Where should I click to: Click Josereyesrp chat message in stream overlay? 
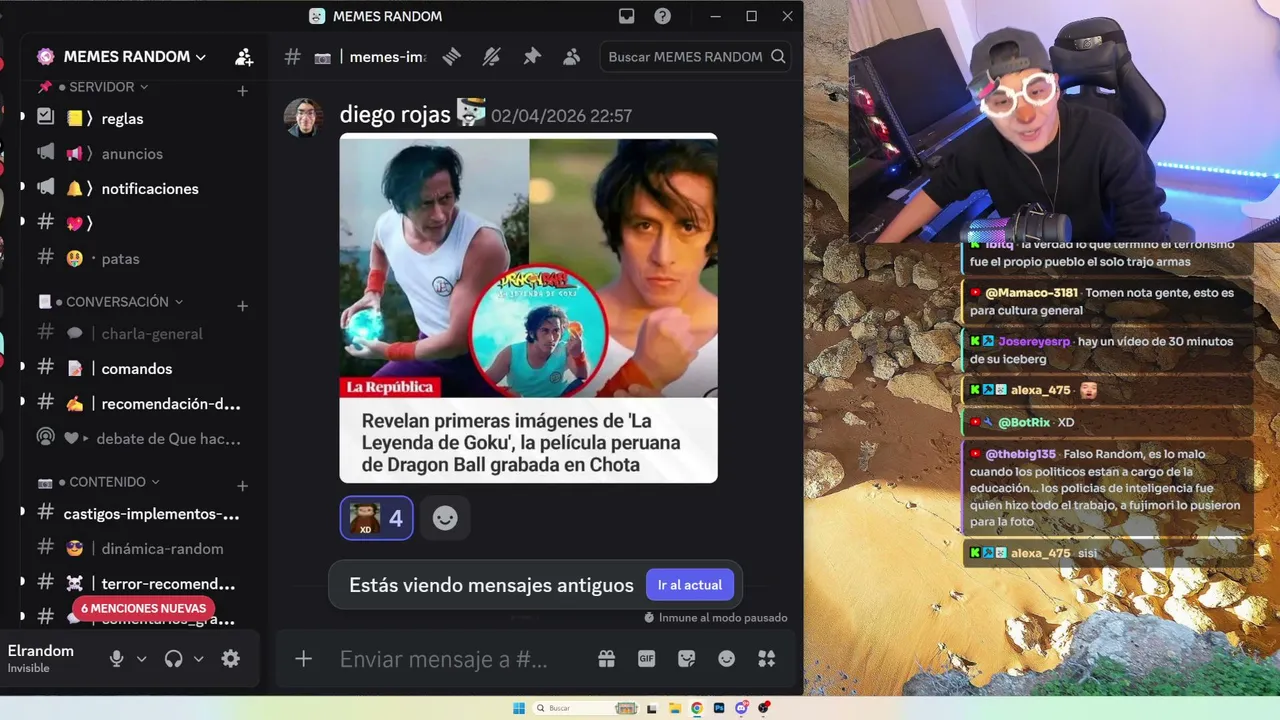coord(1106,350)
